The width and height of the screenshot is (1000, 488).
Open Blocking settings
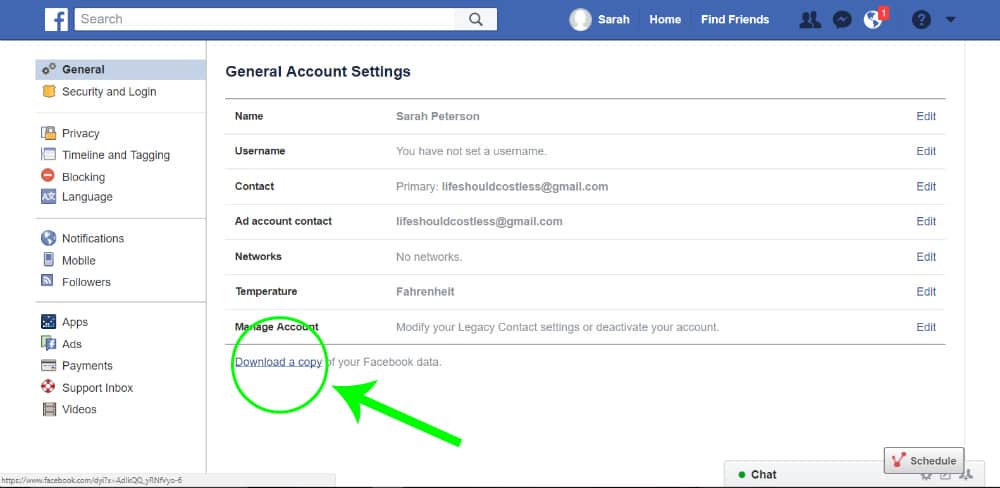point(84,177)
